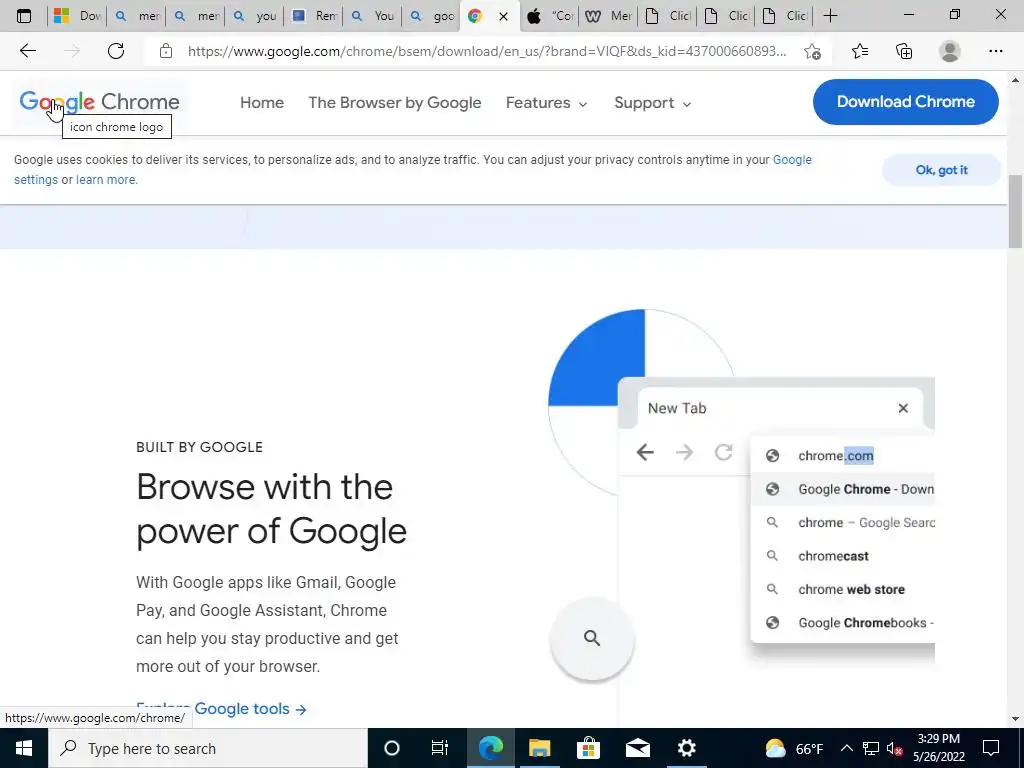This screenshot has width=1024, height=768.
Task: Open the learn more link
Action: tap(106, 180)
